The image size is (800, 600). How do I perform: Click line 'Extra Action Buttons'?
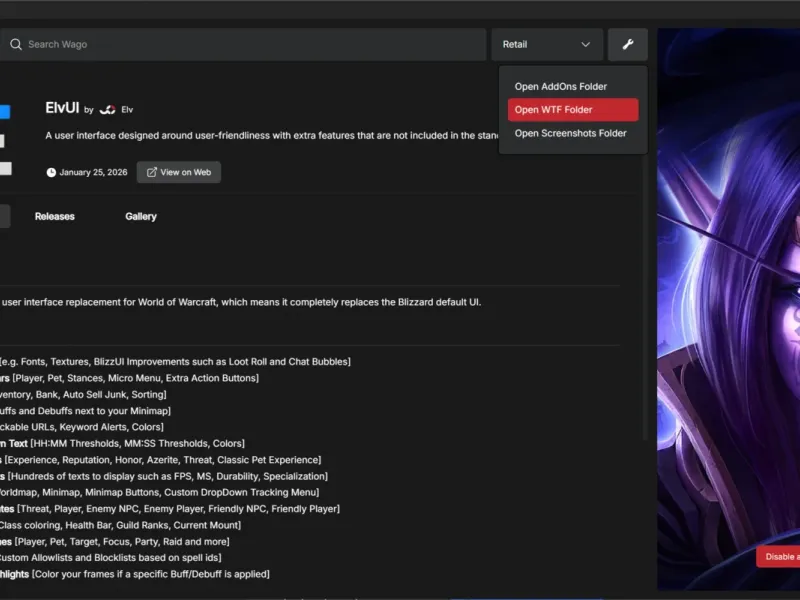[x=212, y=378]
